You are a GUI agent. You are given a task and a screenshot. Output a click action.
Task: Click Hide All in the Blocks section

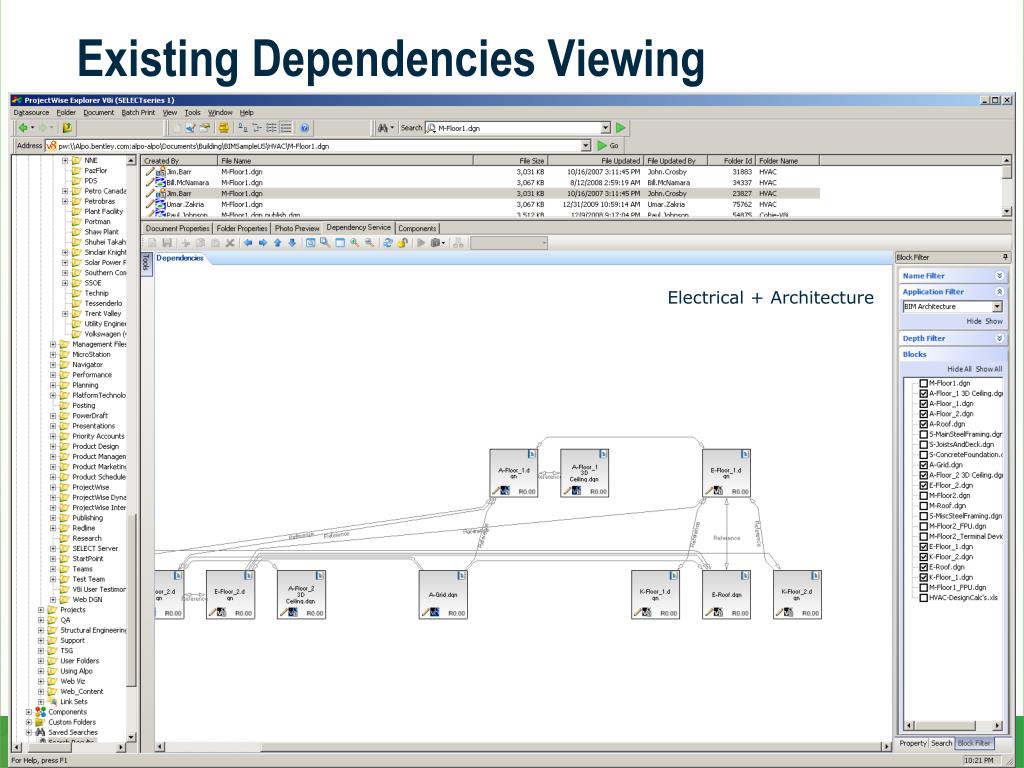pos(959,369)
